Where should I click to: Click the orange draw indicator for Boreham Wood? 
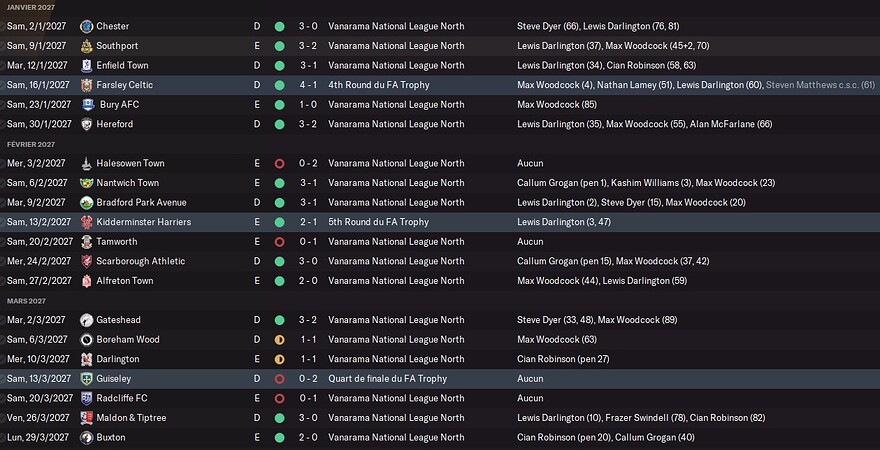coord(279,340)
